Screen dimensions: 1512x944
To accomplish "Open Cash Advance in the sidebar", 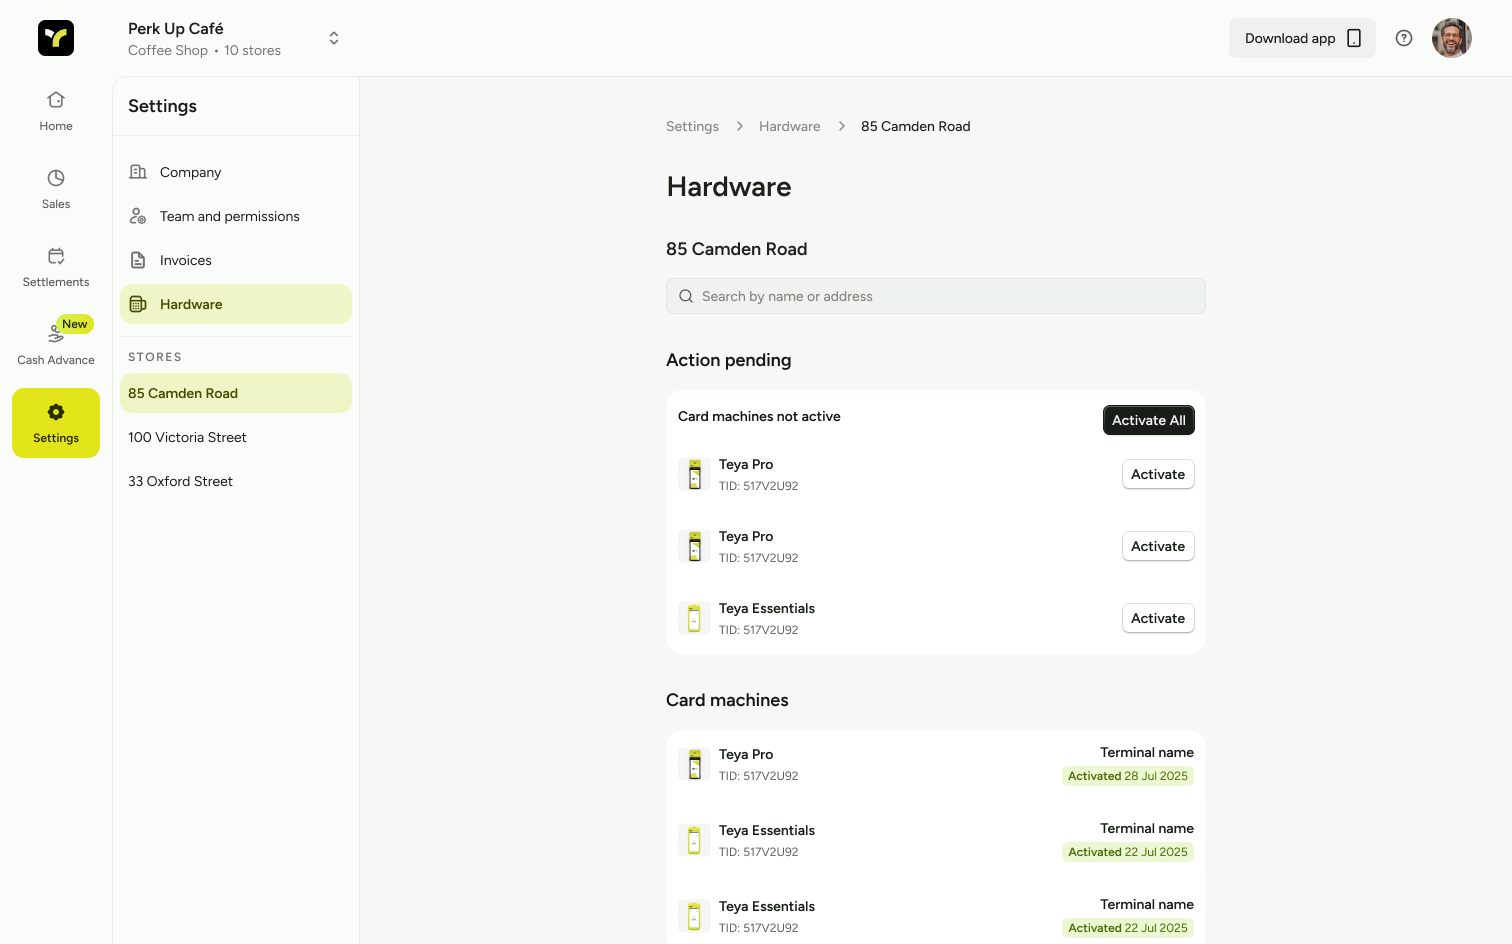I will click(56, 343).
